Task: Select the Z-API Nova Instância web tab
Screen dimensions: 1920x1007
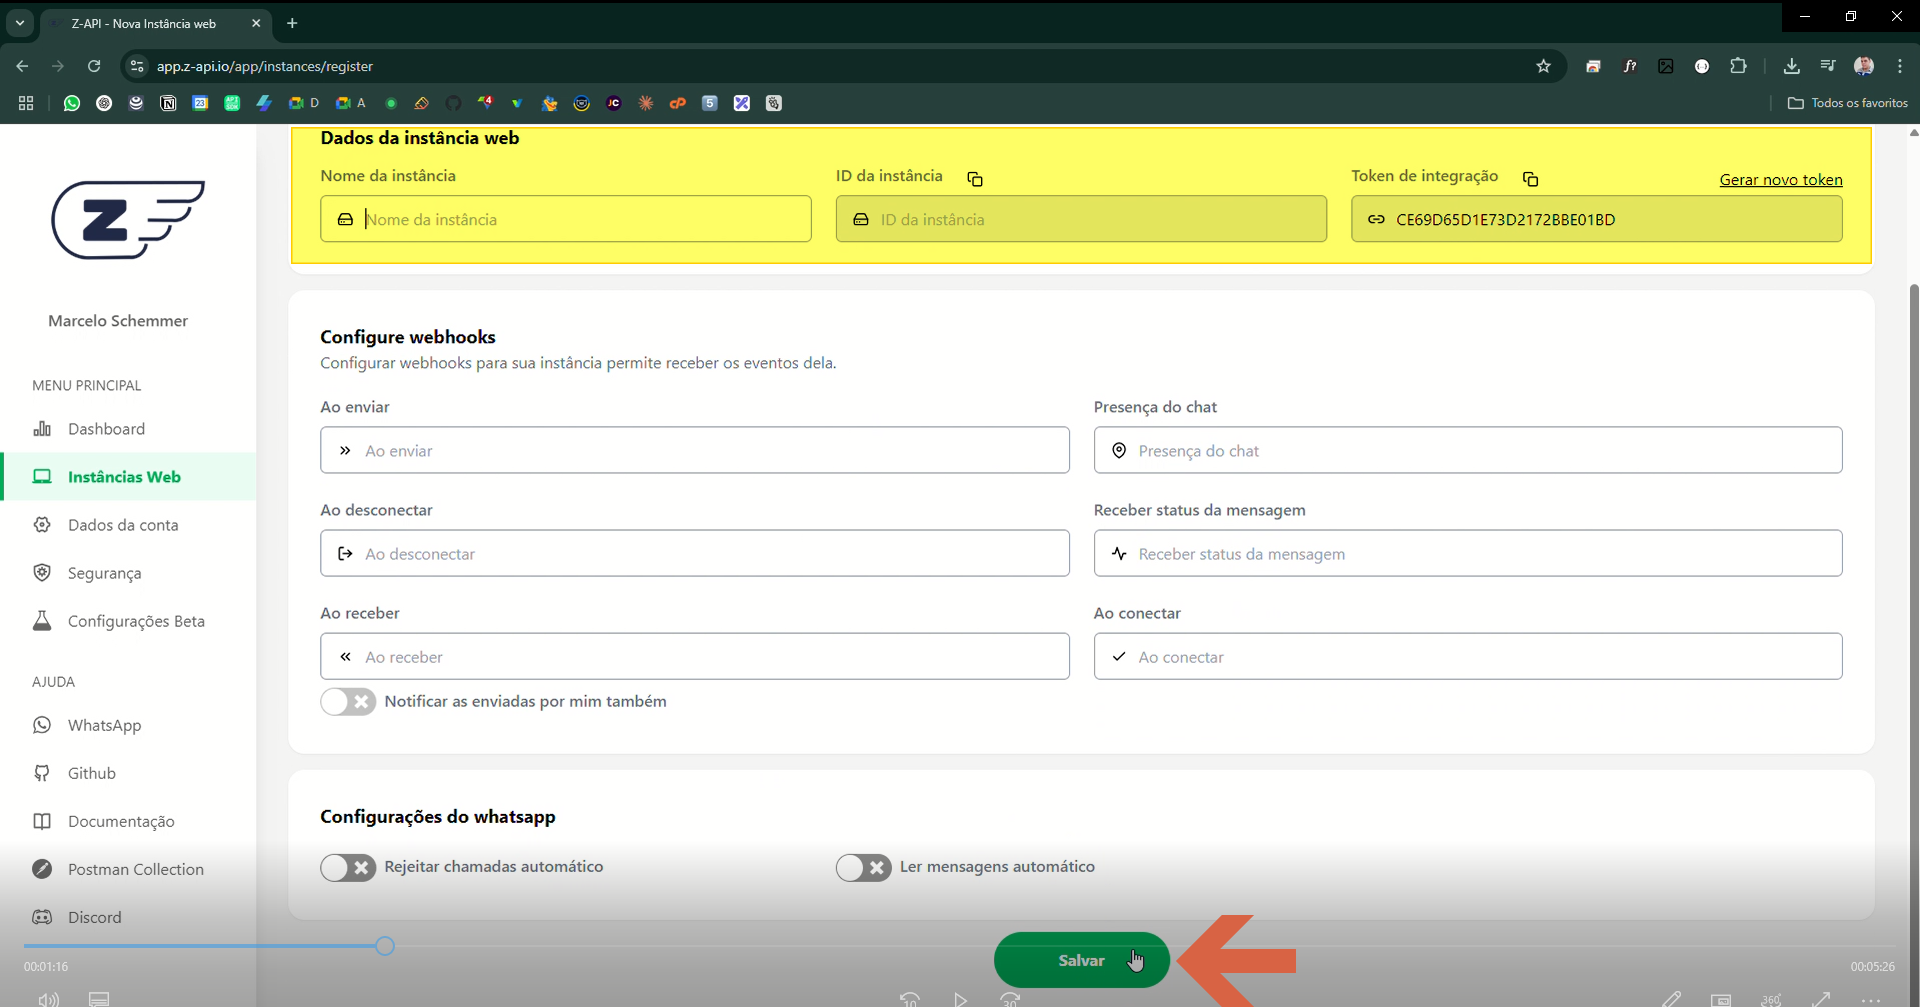Action: point(156,23)
